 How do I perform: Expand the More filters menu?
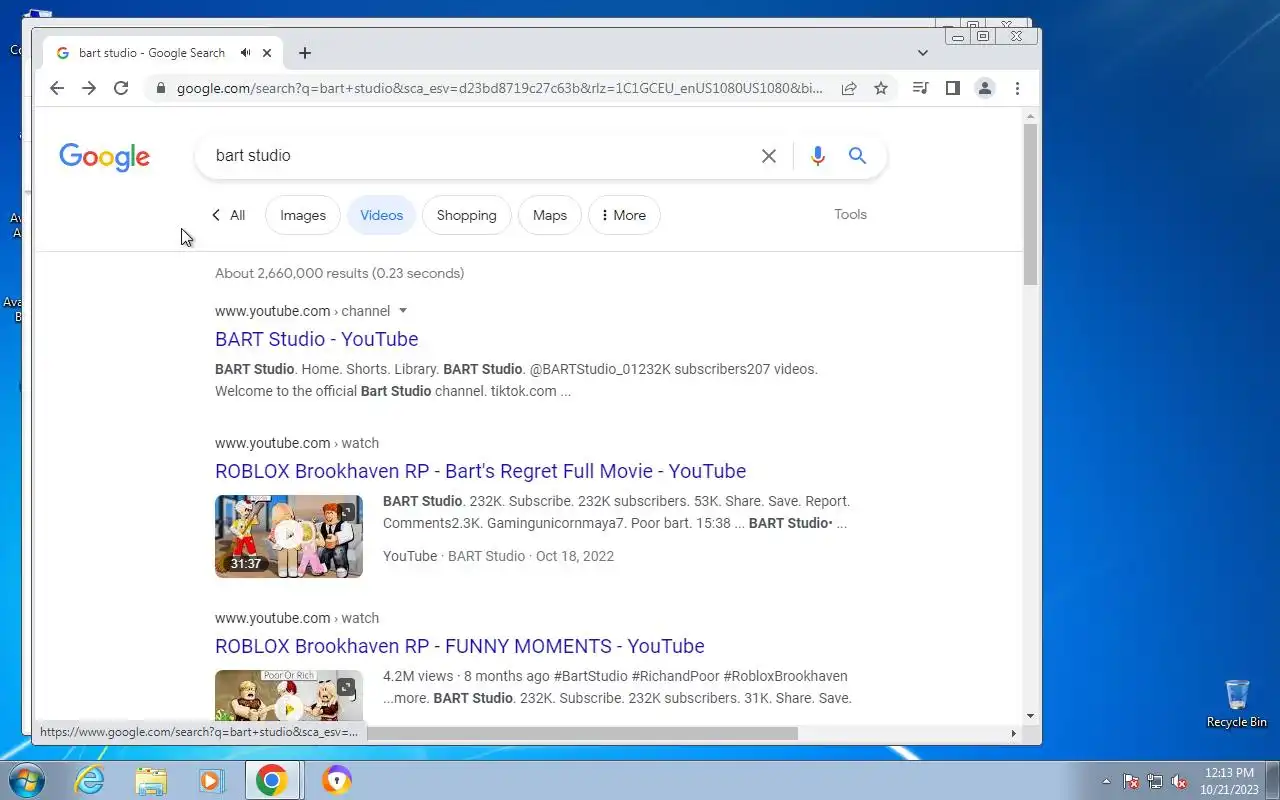[624, 215]
